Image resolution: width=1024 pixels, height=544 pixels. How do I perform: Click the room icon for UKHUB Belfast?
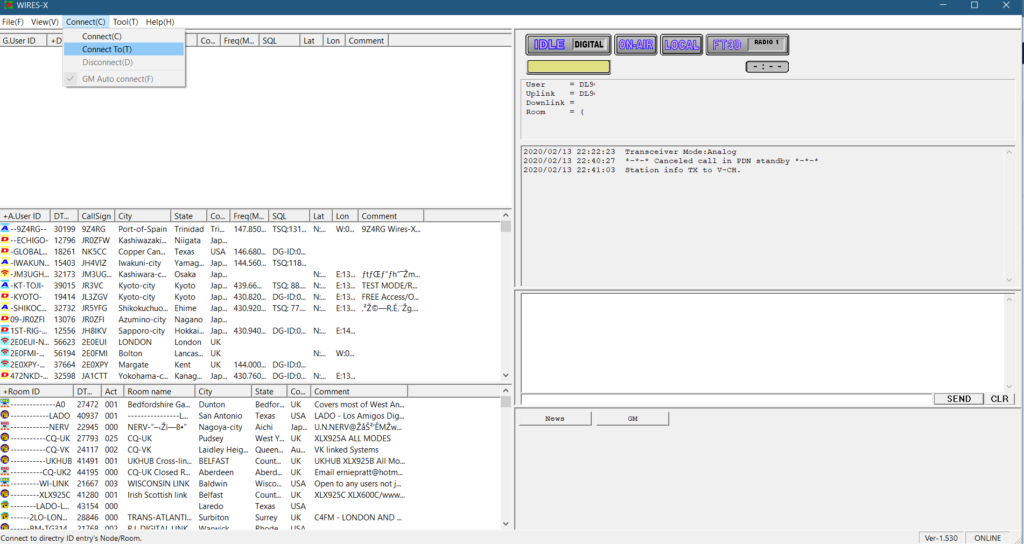[5, 461]
